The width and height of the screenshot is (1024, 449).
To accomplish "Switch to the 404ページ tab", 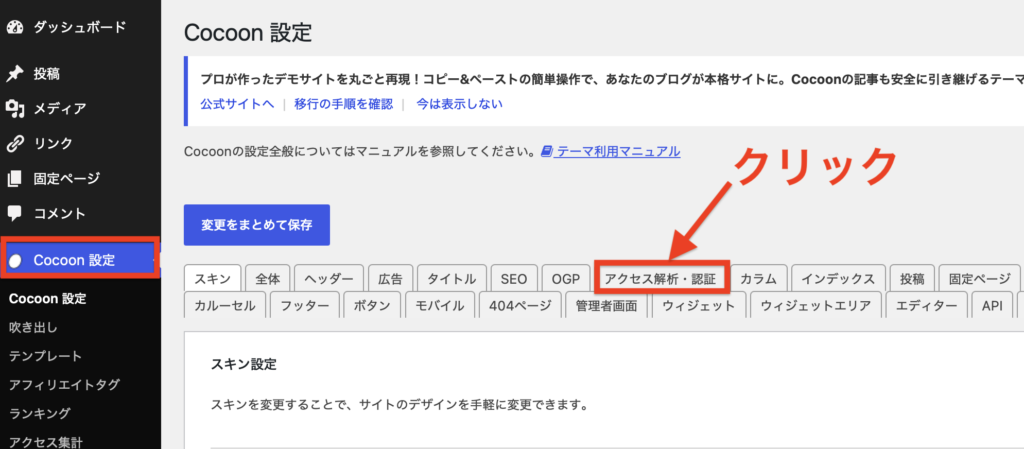I will pyautogui.click(x=520, y=305).
